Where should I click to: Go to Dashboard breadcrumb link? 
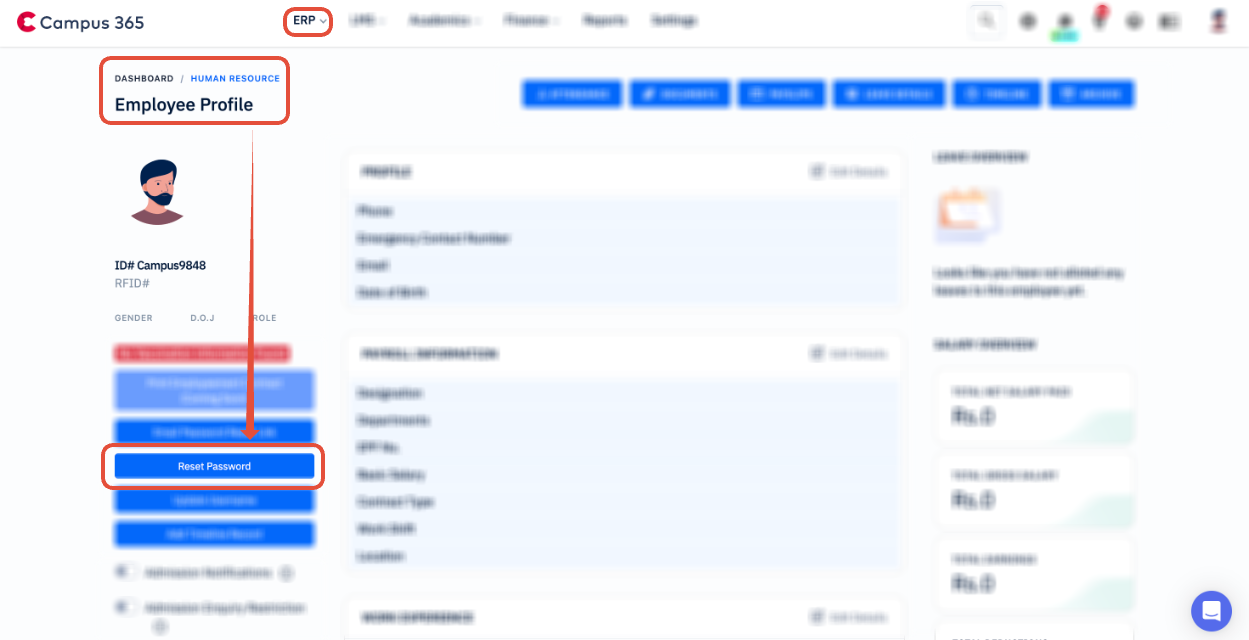click(x=144, y=78)
